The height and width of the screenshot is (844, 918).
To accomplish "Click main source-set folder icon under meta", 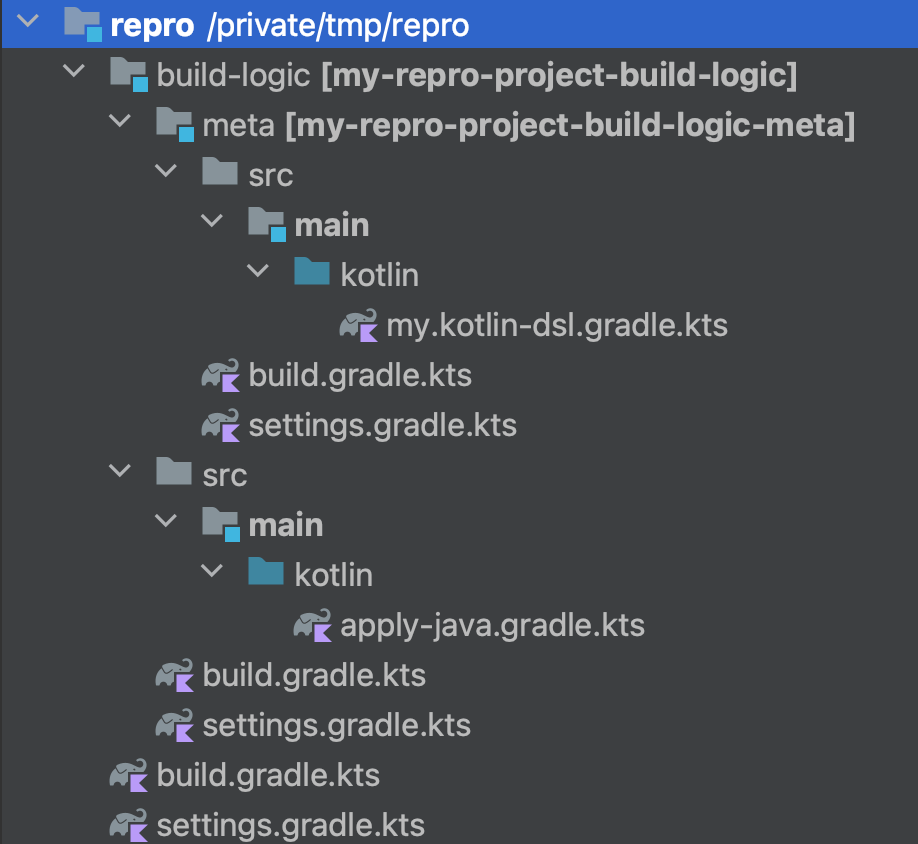I will [x=267, y=225].
